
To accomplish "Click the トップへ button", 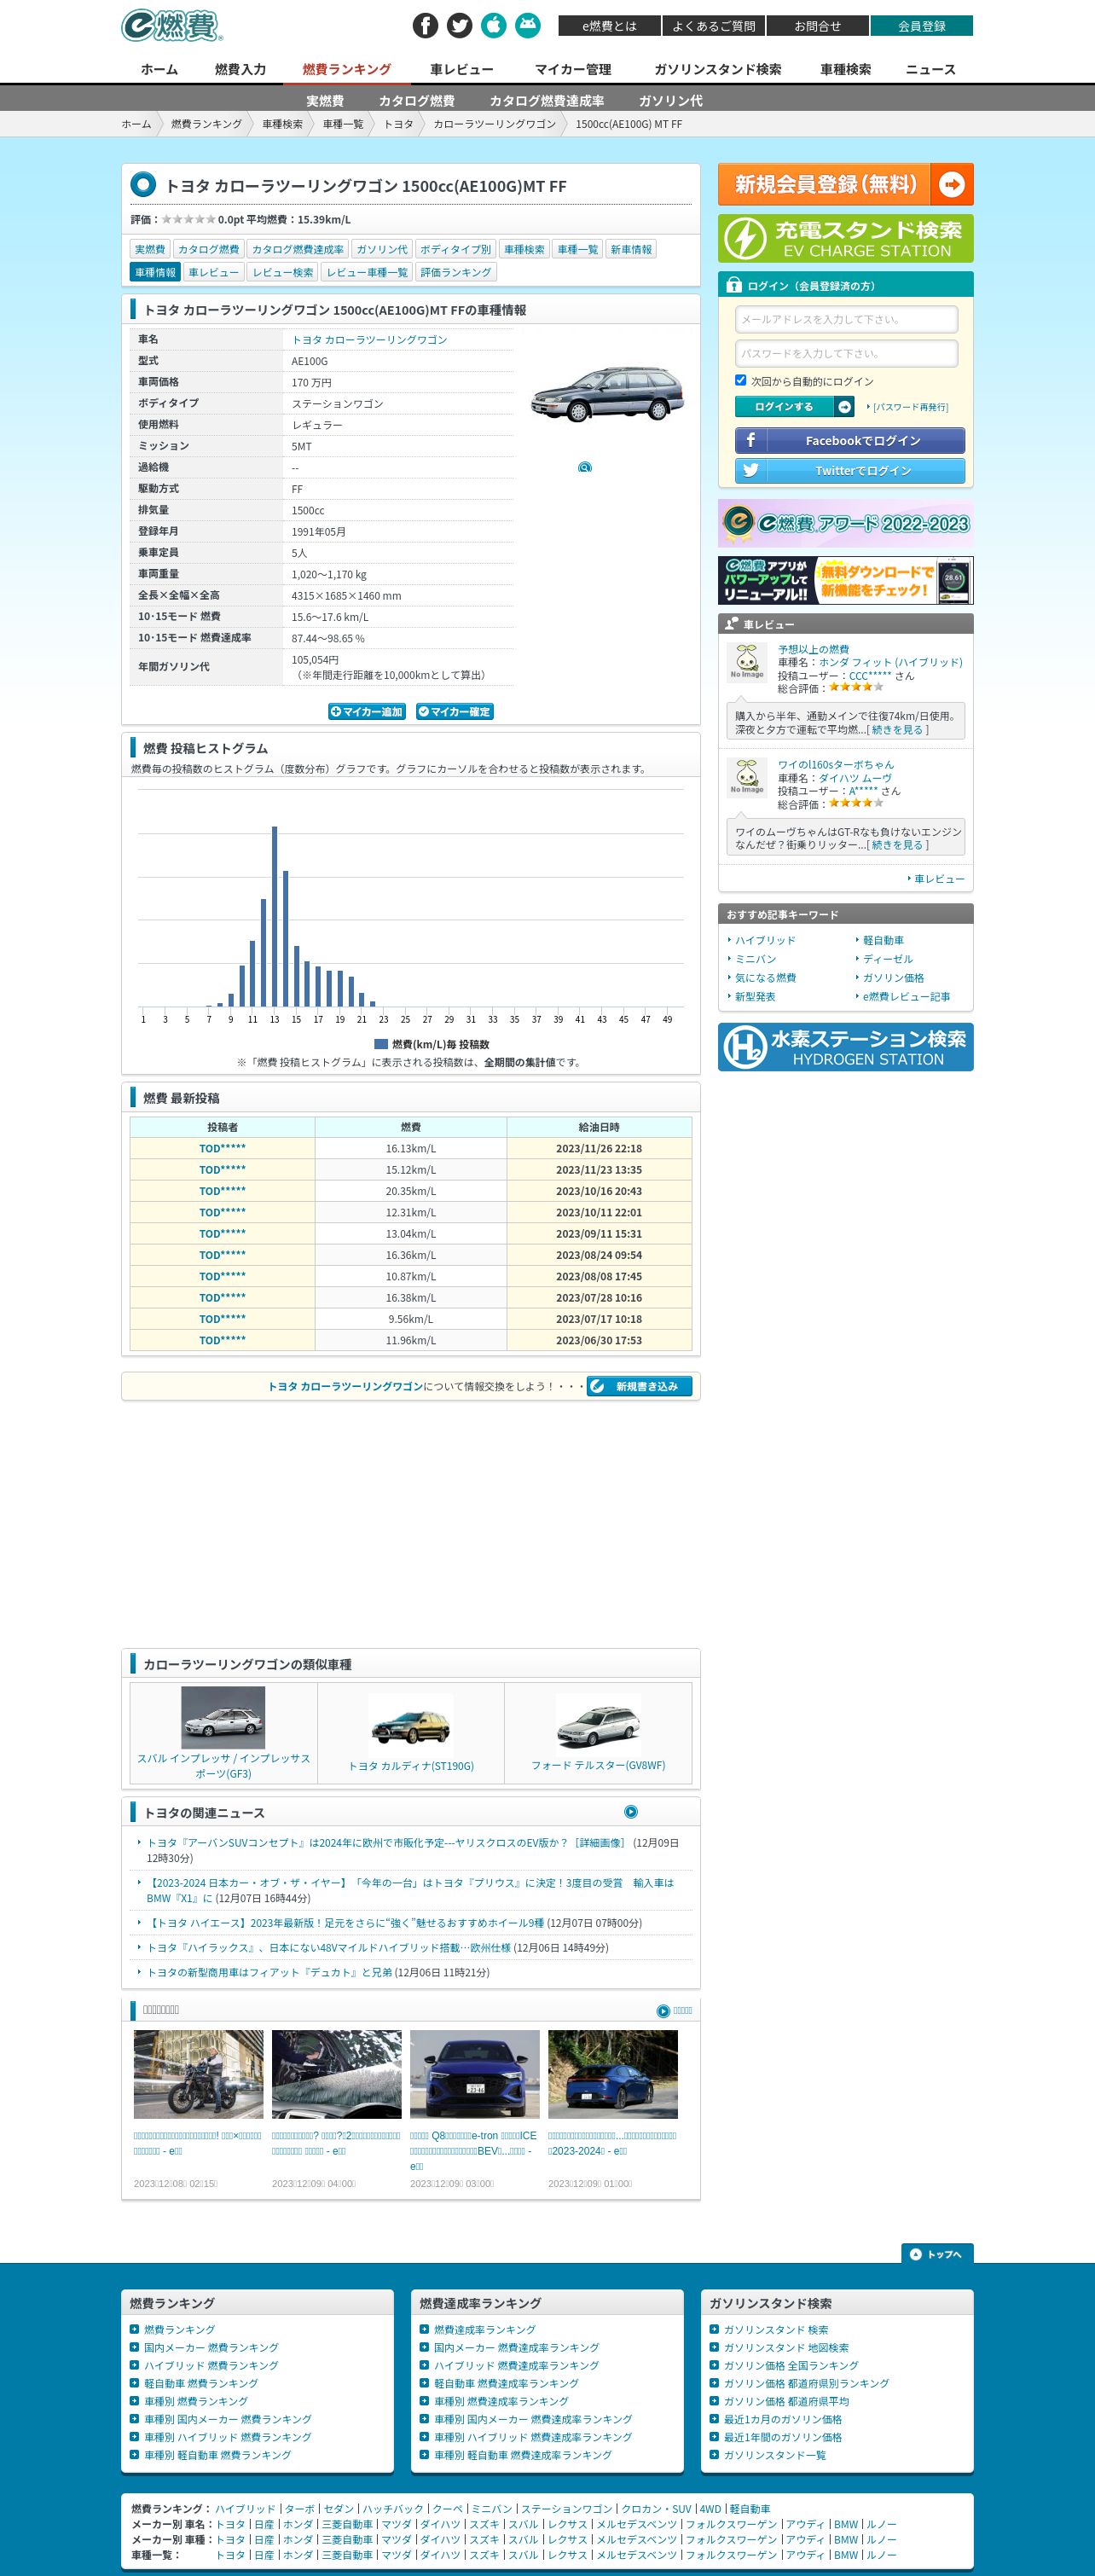I will [937, 2254].
